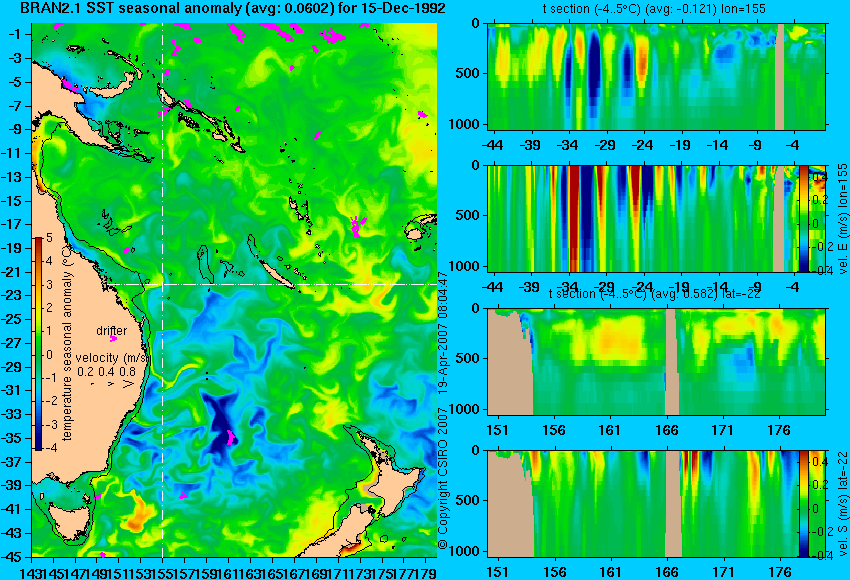Click the '-23' latitude label on the map axis
This screenshot has height=580, width=850.
[13, 295]
